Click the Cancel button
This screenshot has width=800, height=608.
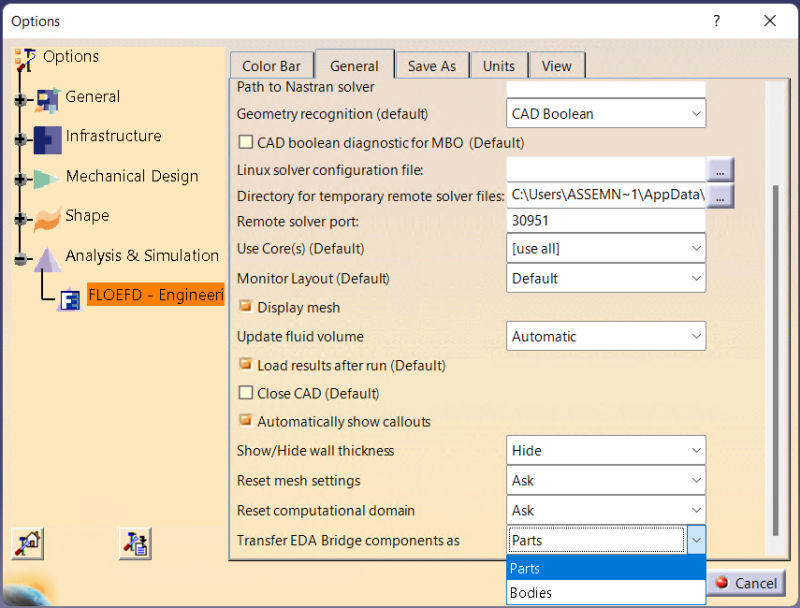745,583
